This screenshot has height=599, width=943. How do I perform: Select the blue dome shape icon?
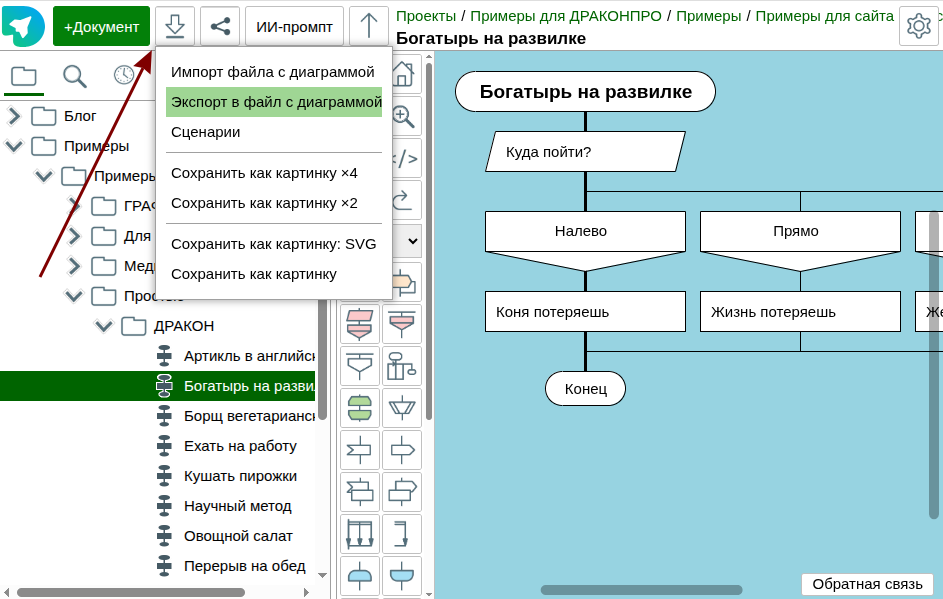click(x=360, y=576)
